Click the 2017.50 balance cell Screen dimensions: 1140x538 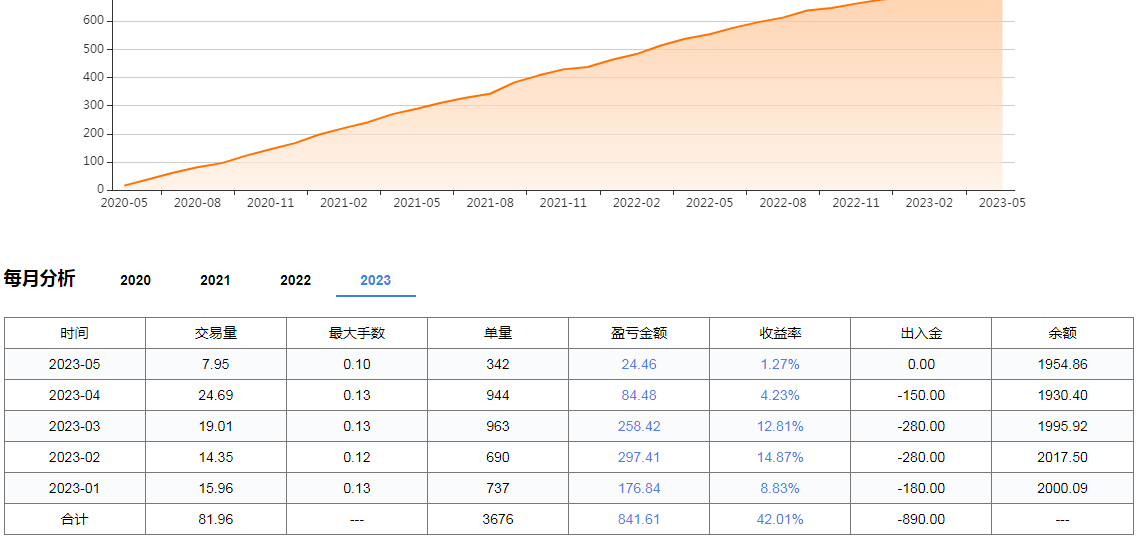click(1062, 458)
